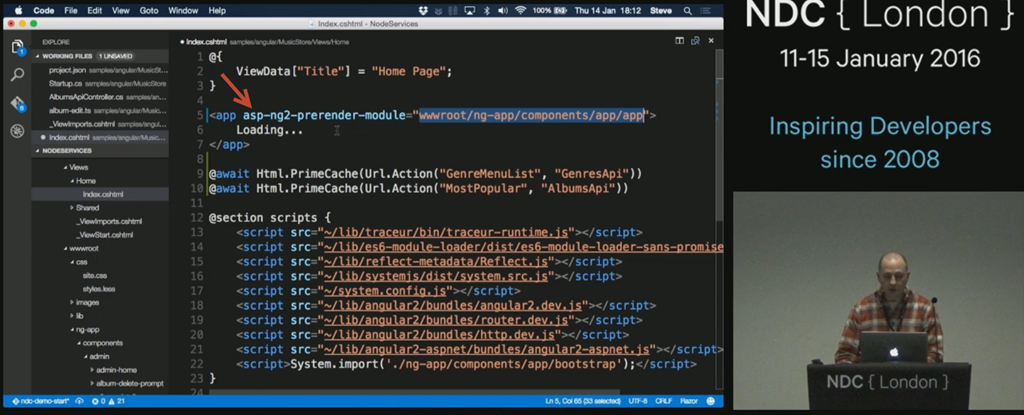
Task: Click CRLF line ending in status bar
Action: 664,401
